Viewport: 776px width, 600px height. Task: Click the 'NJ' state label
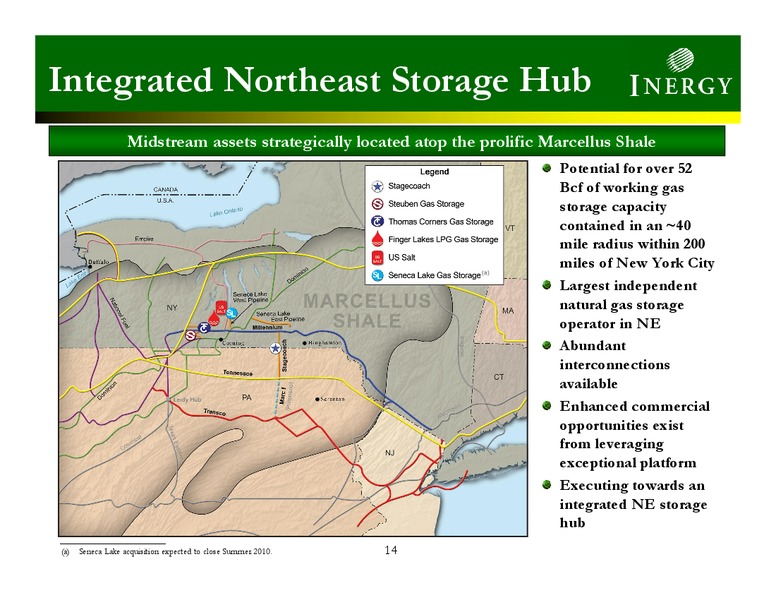tap(389, 452)
